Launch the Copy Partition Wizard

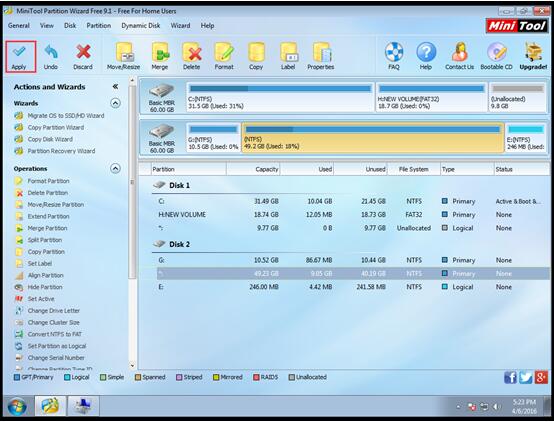[49, 127]
